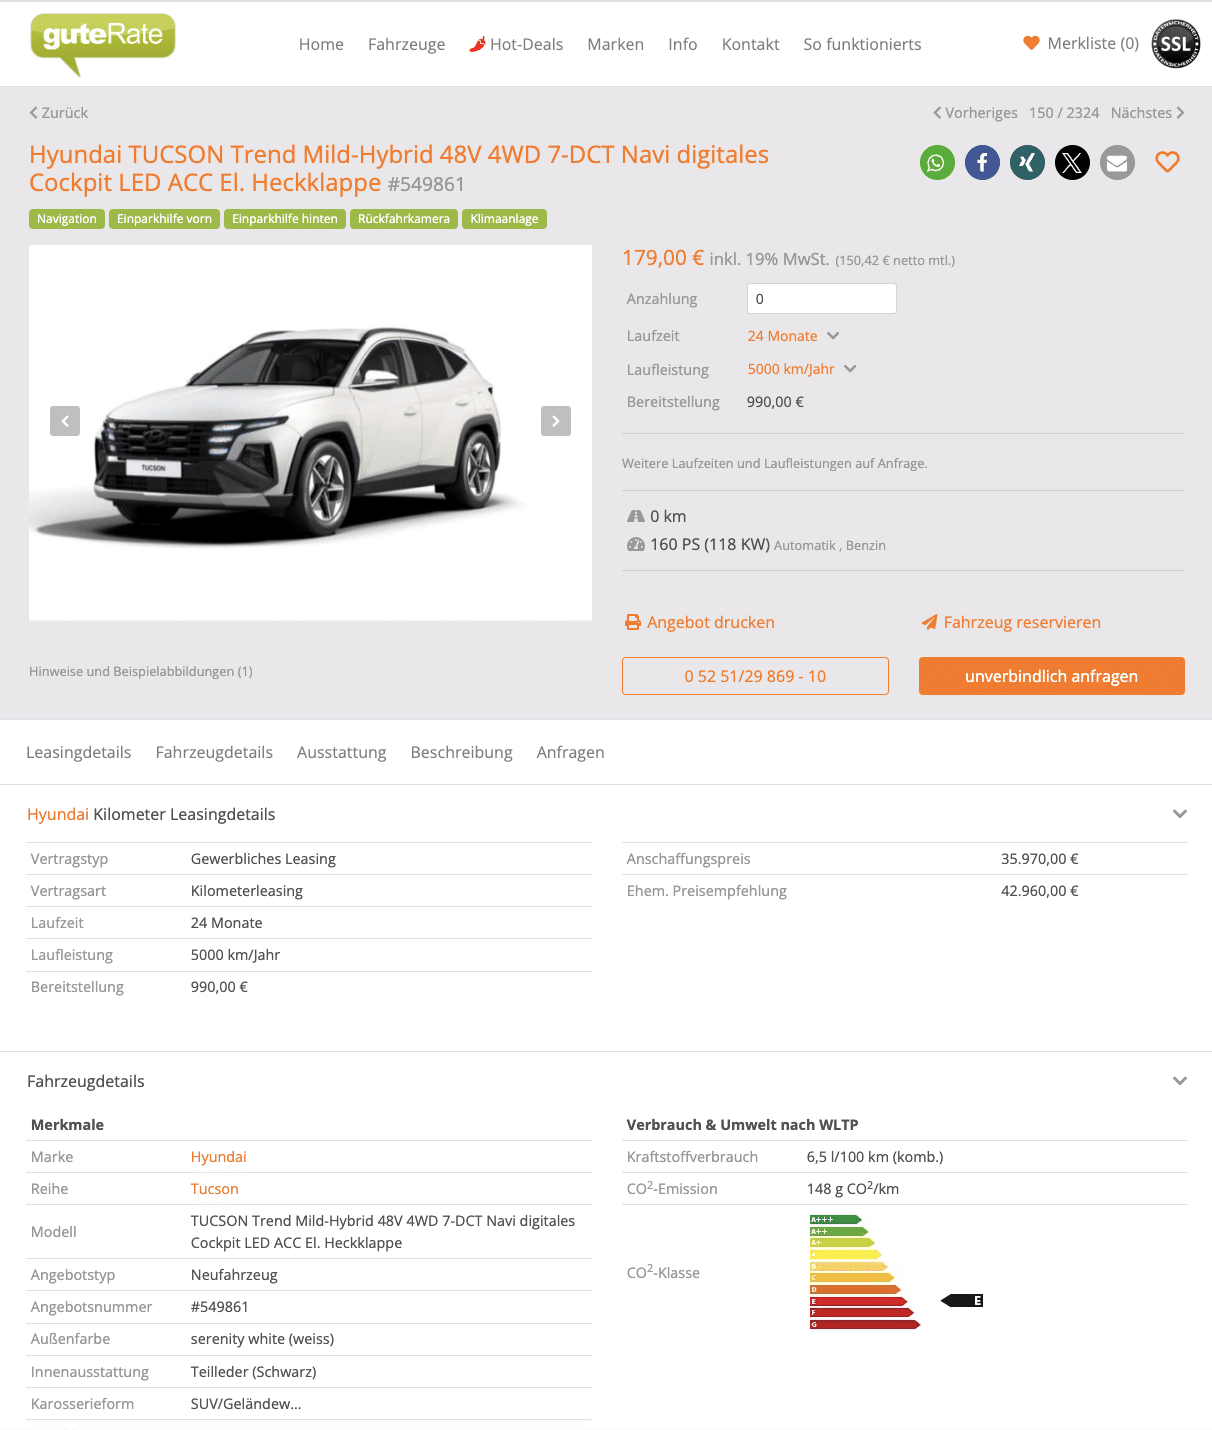Image resolution: width=1212 pixels, height=1430 pixels.
Task: Show the next car image with right arrow
Action: (556, 421)
